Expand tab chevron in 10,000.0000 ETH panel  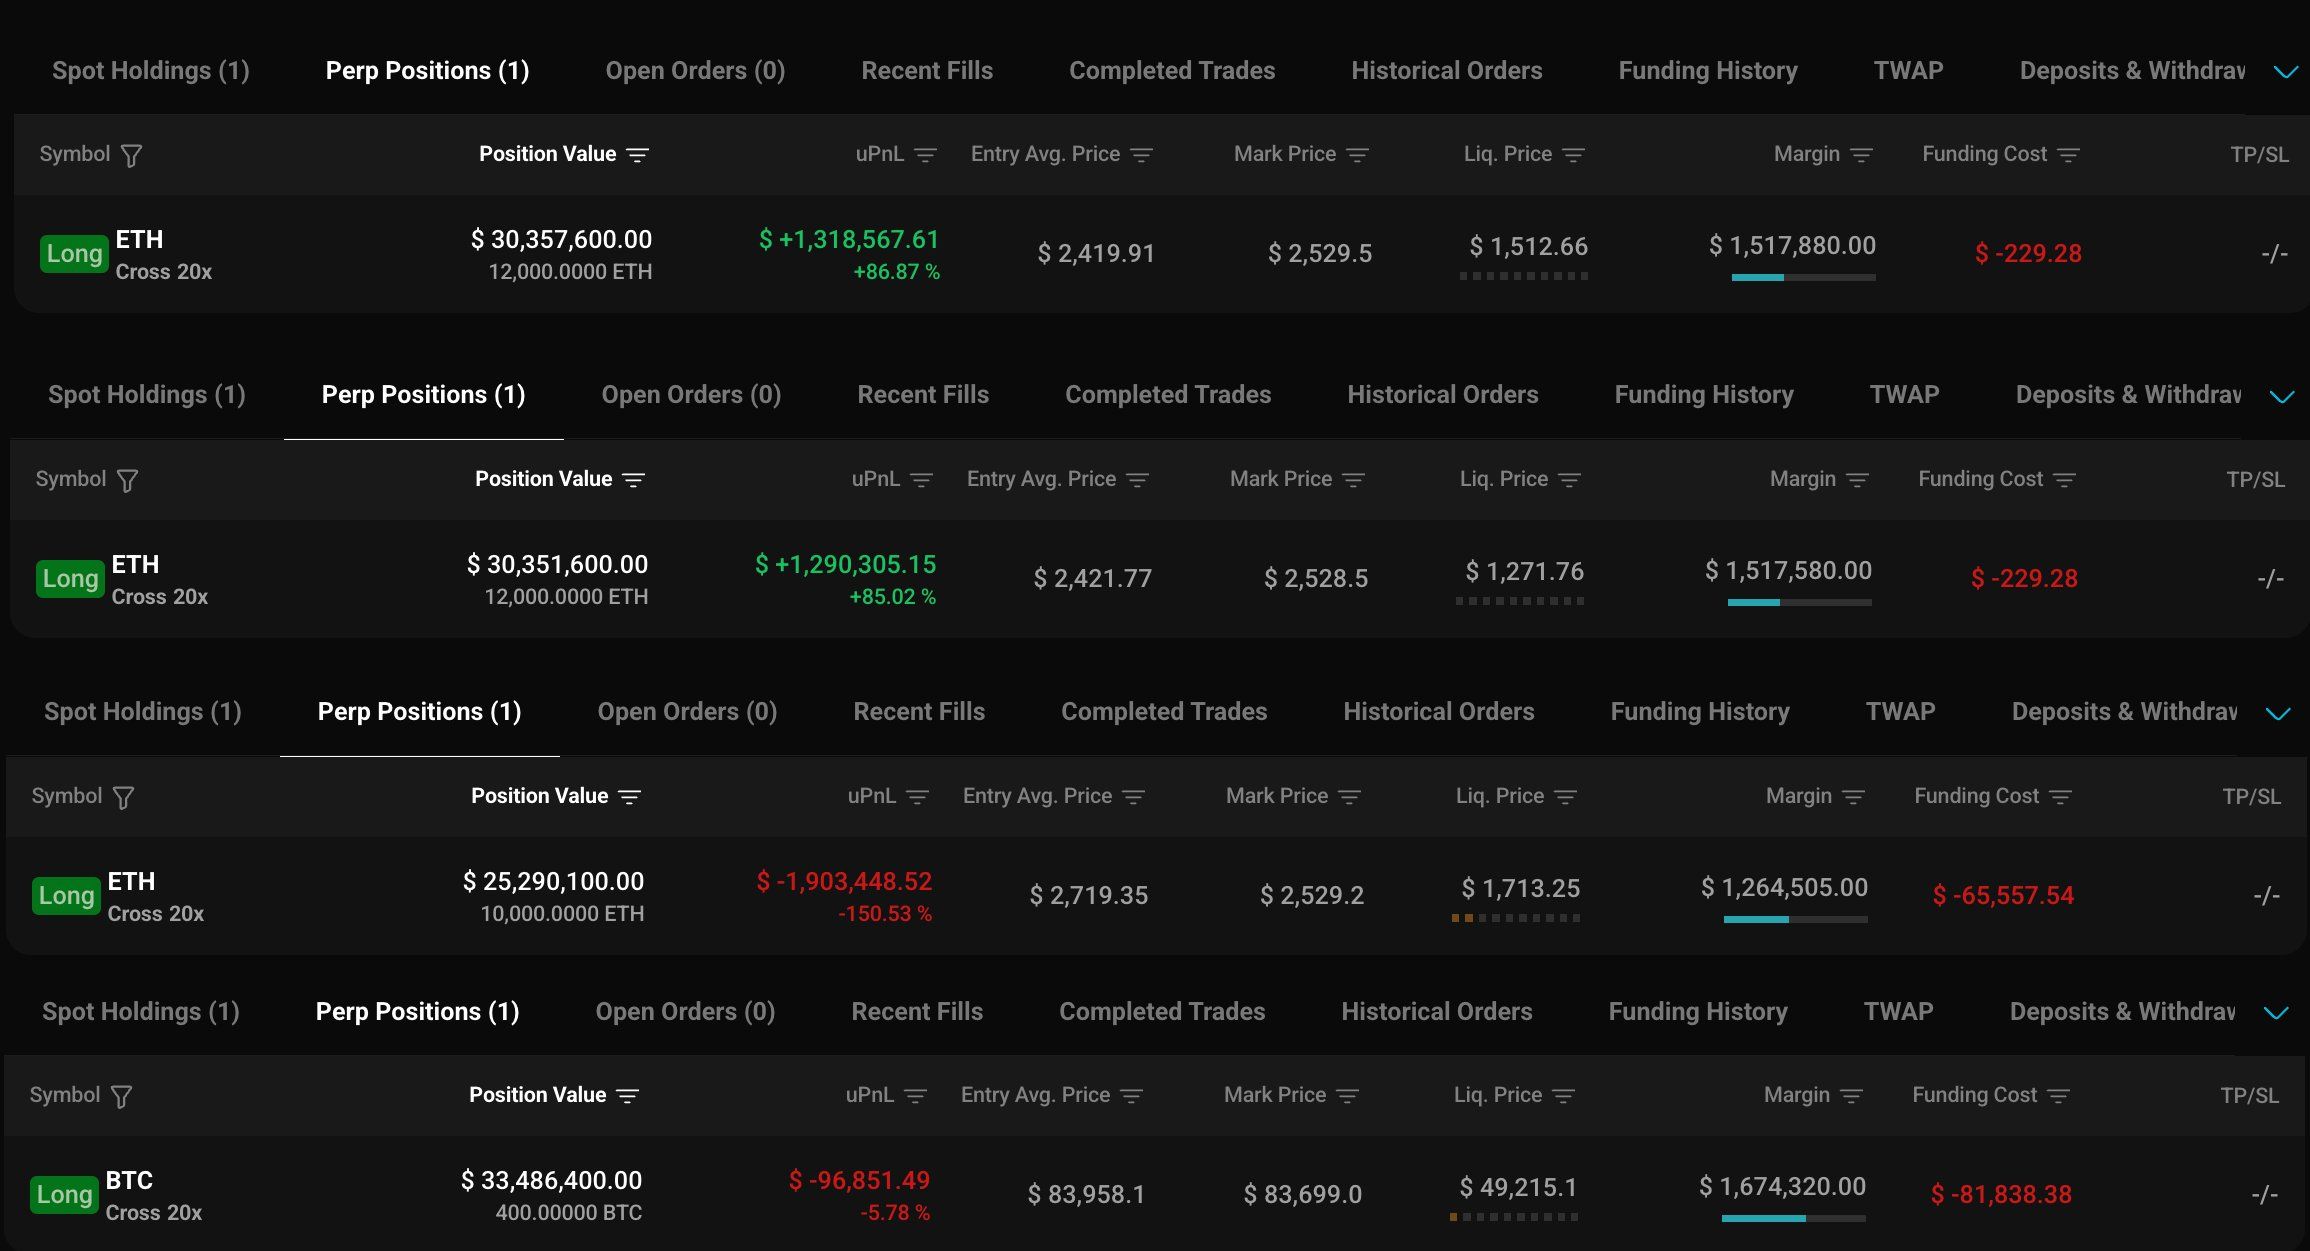click(2277, 714)
